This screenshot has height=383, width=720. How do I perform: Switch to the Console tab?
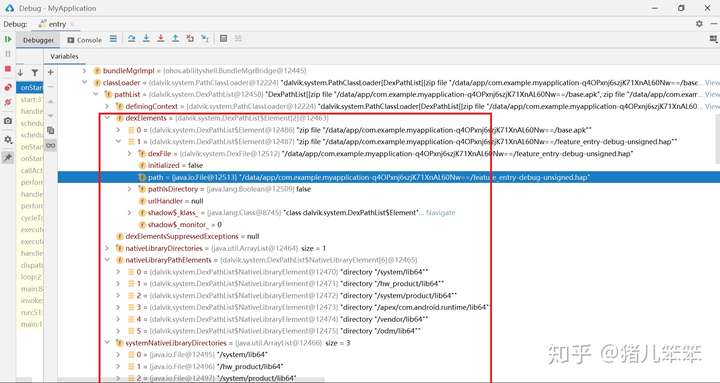tap(84, 40)
